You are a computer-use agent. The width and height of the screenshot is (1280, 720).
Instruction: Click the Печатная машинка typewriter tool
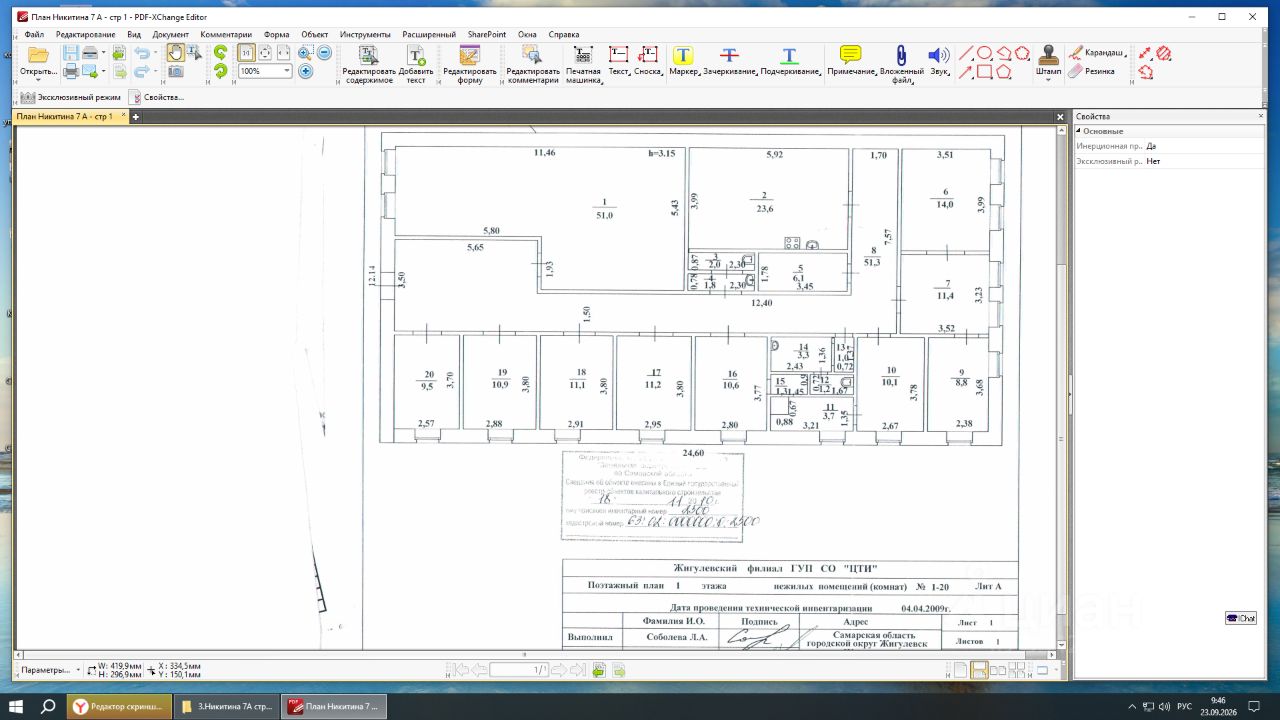[x=583, y=64]
